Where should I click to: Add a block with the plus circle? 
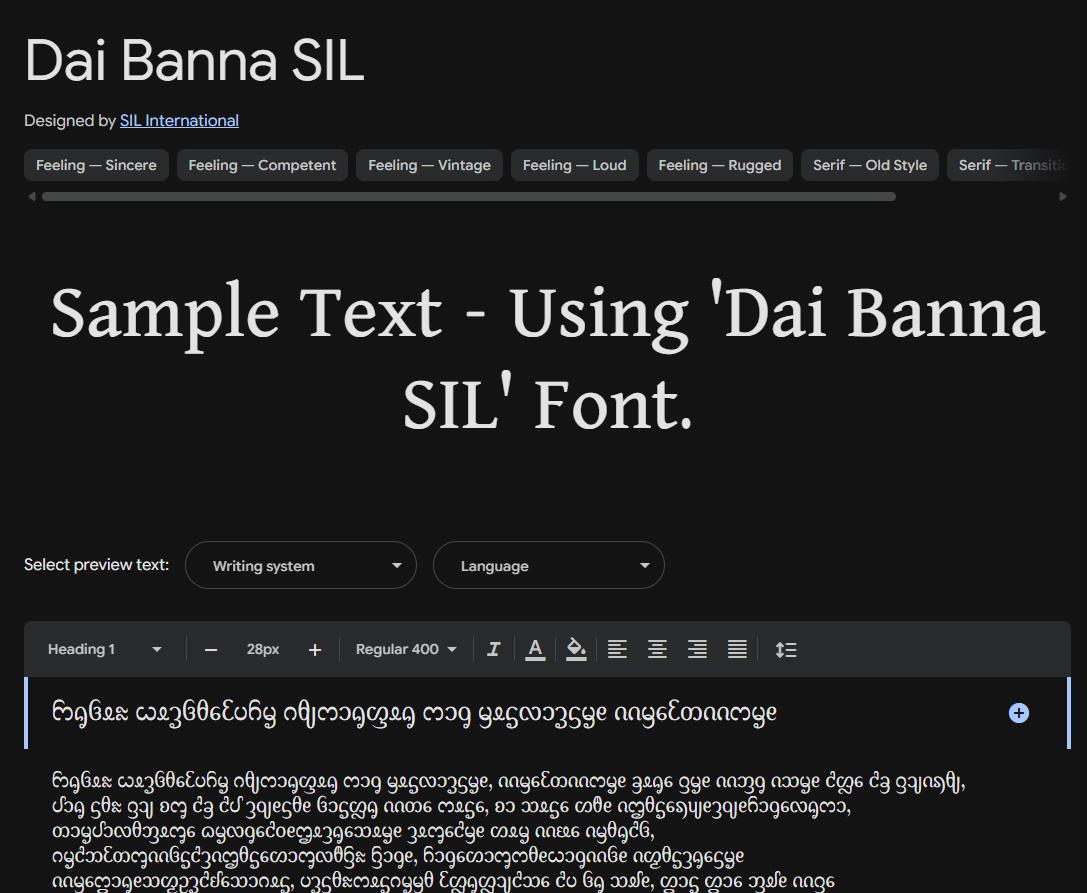click(1018, 713)
